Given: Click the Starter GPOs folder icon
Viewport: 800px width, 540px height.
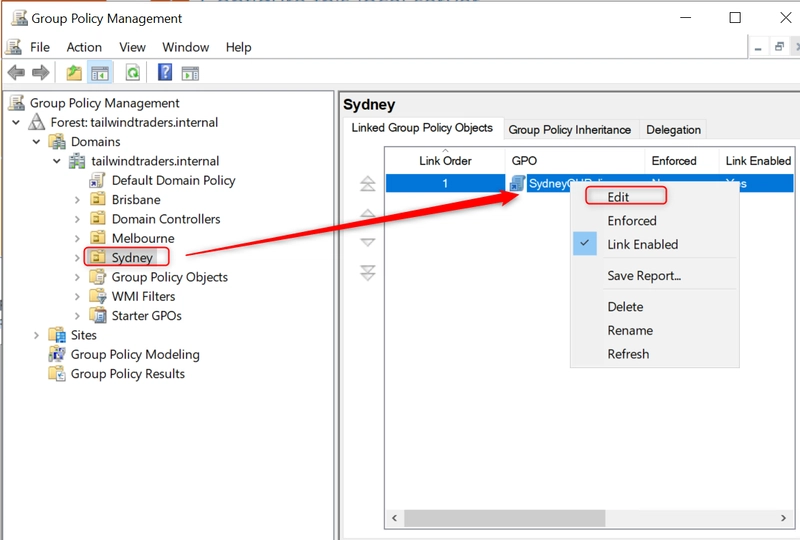Looking at the screenshot, I should pyautogui.click(x=97, y=315).
